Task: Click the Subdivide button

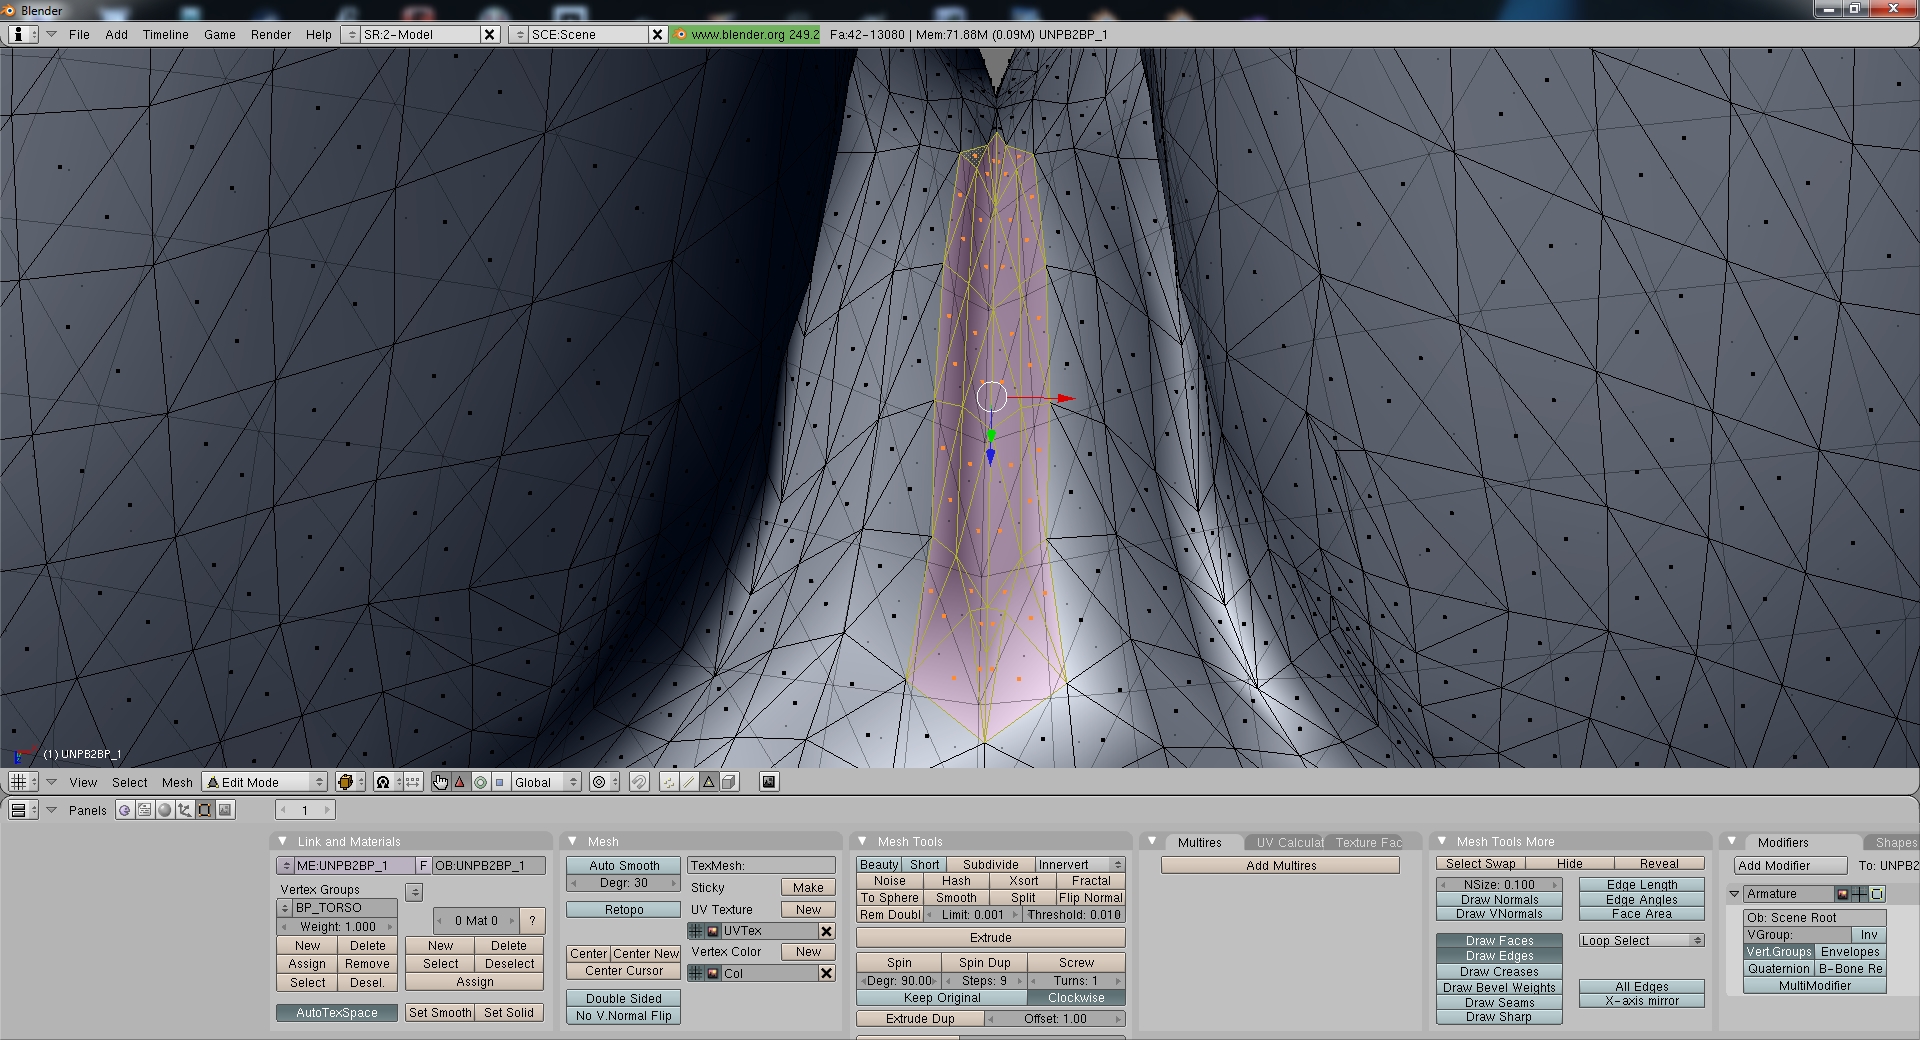Action: 990,864
